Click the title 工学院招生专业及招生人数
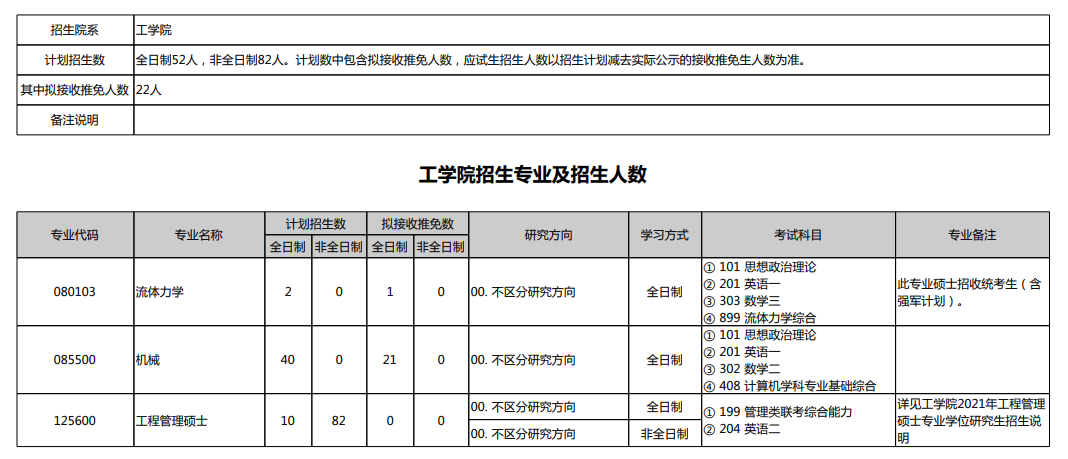 (x=533, y=175)
